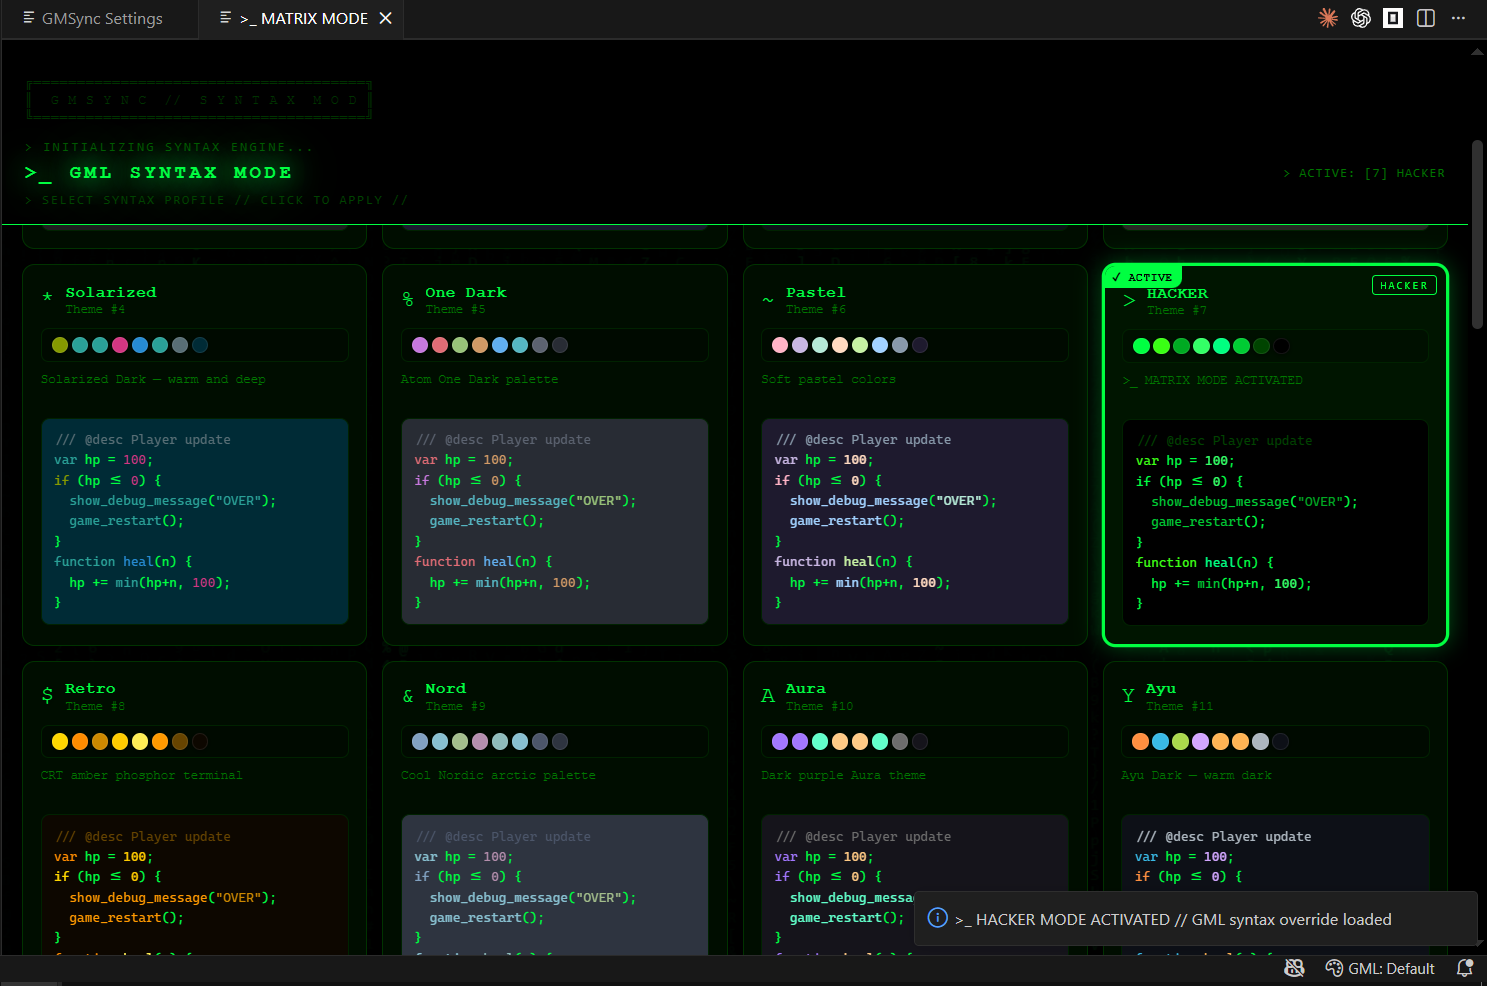Open the ChatGPT icon in the title bar
This screenshot has height=986, width=1487.
pos(1360,18)
